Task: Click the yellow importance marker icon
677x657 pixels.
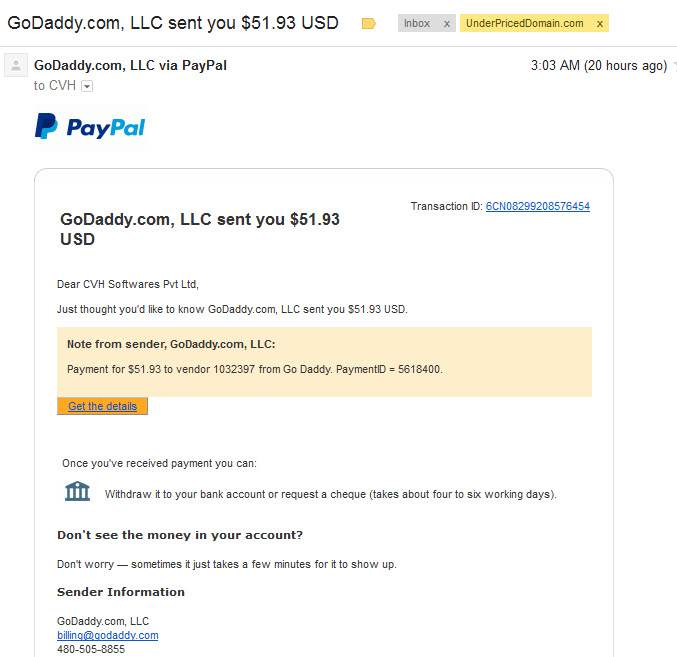Action: point(368,23)
